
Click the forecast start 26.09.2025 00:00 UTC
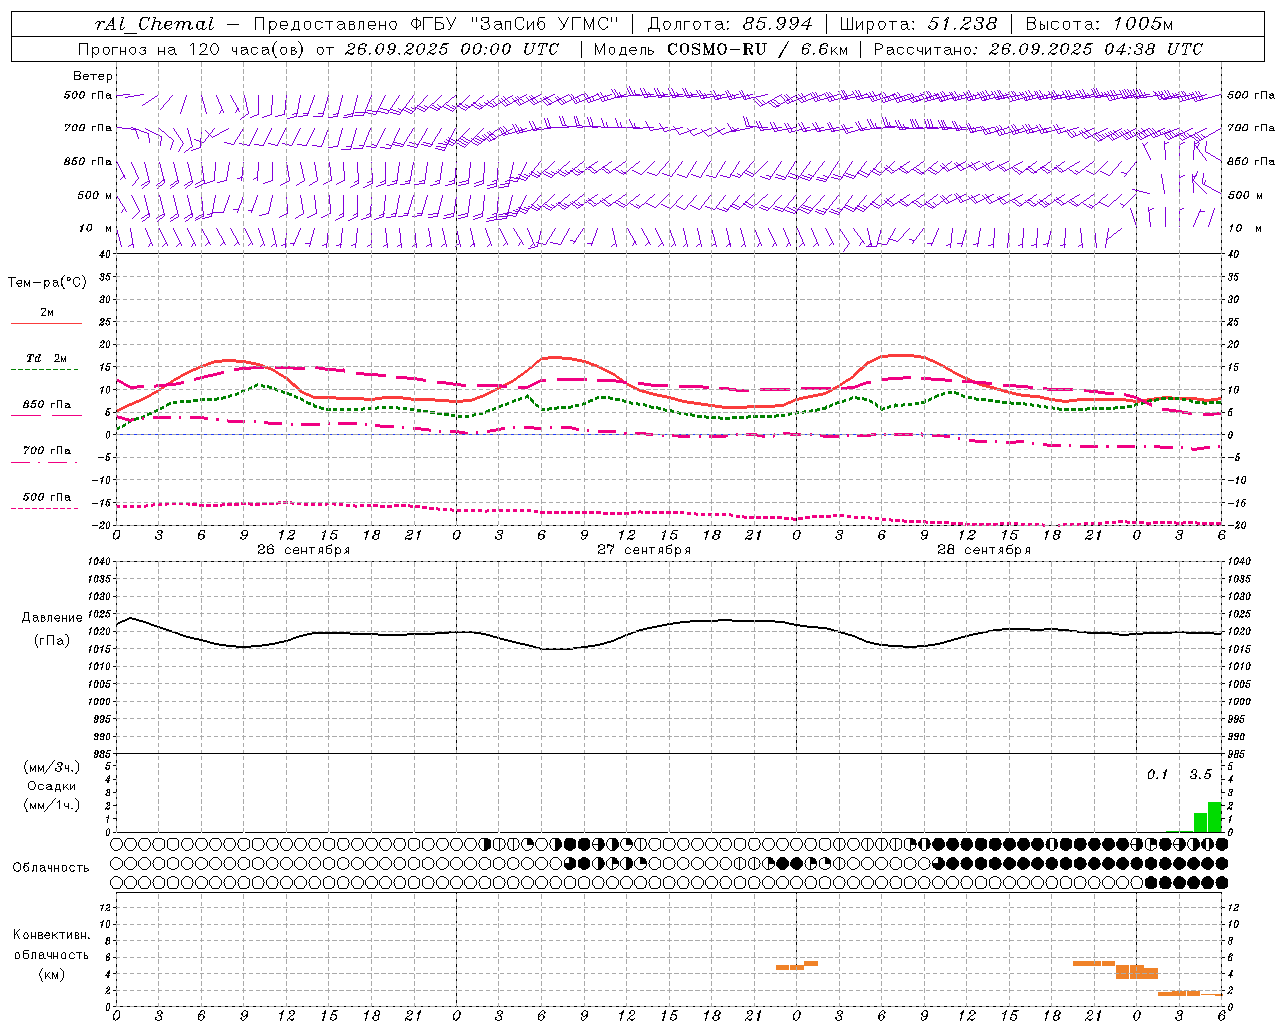[x=452, y=49]
